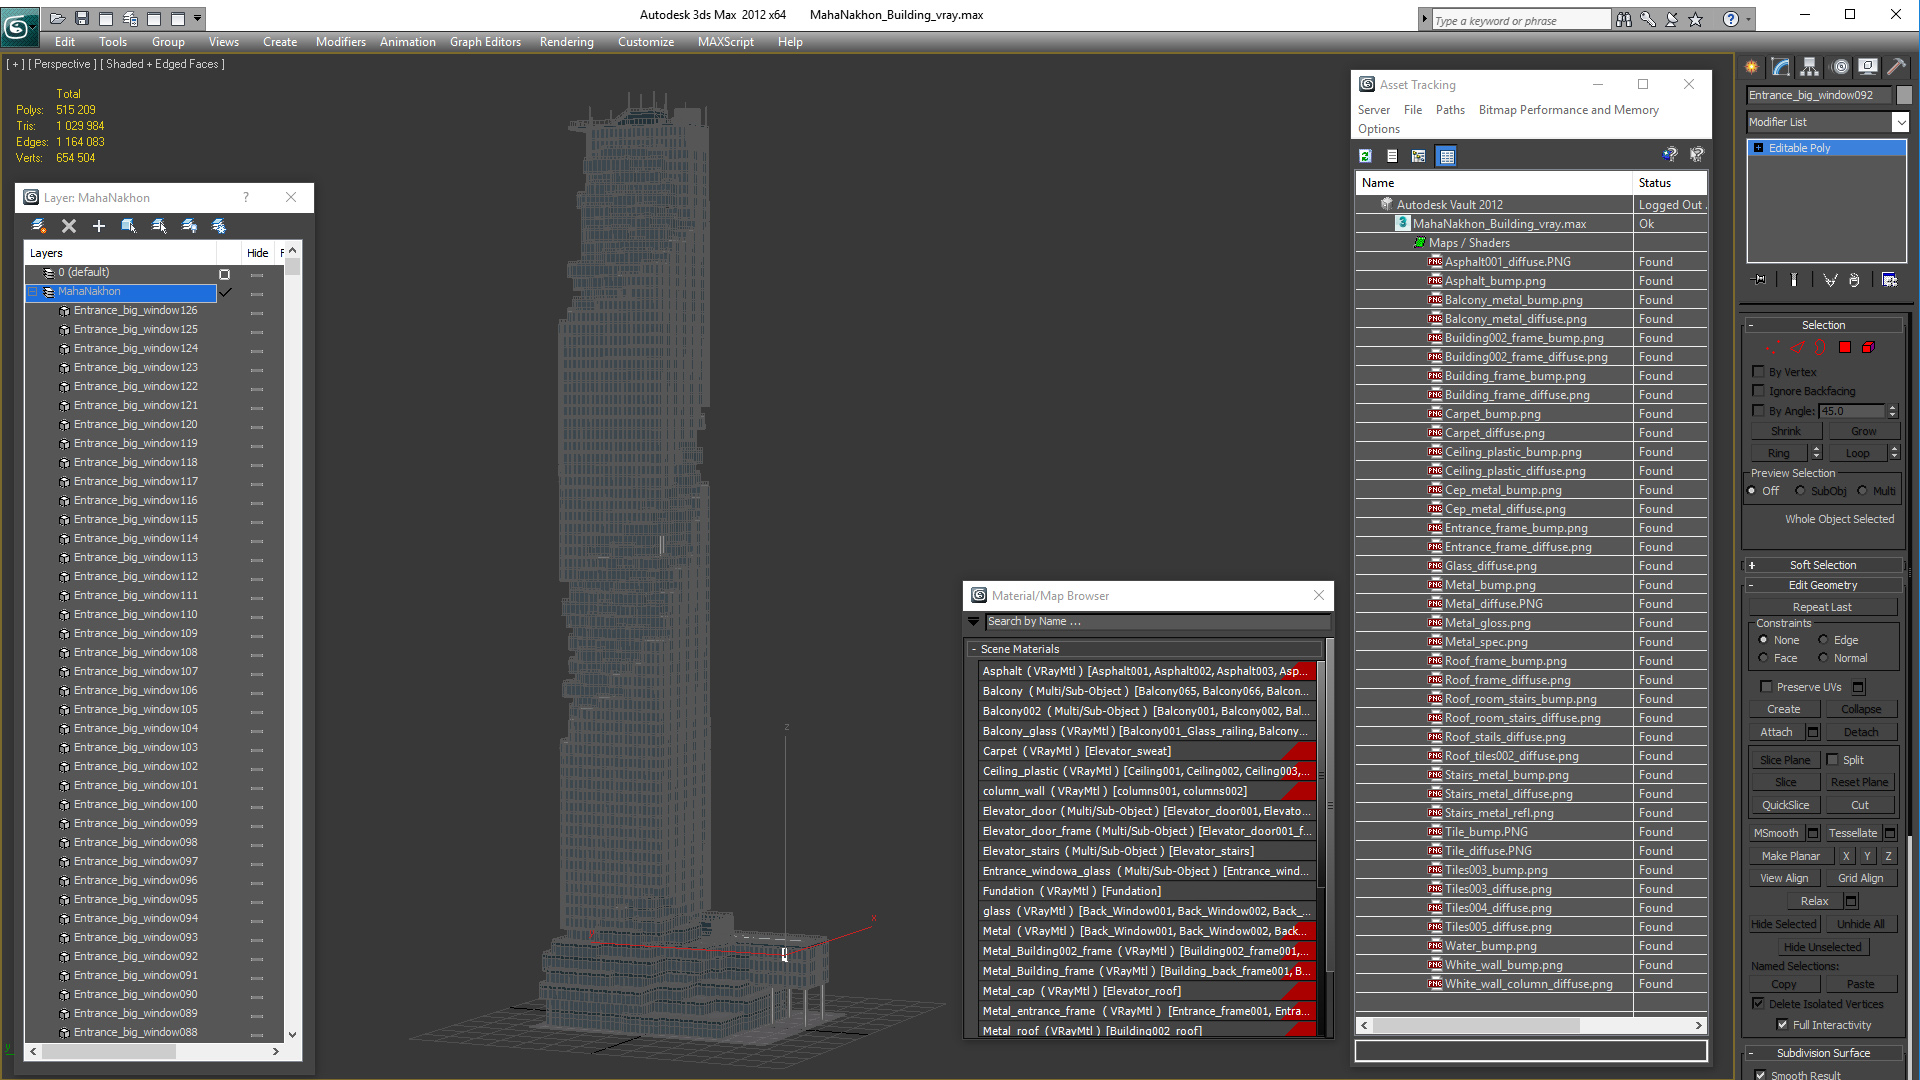Click Asset Tracking horizontal scrollbar
The width and height of the screenshot is (1920, 1080).
(1476, 1026)
